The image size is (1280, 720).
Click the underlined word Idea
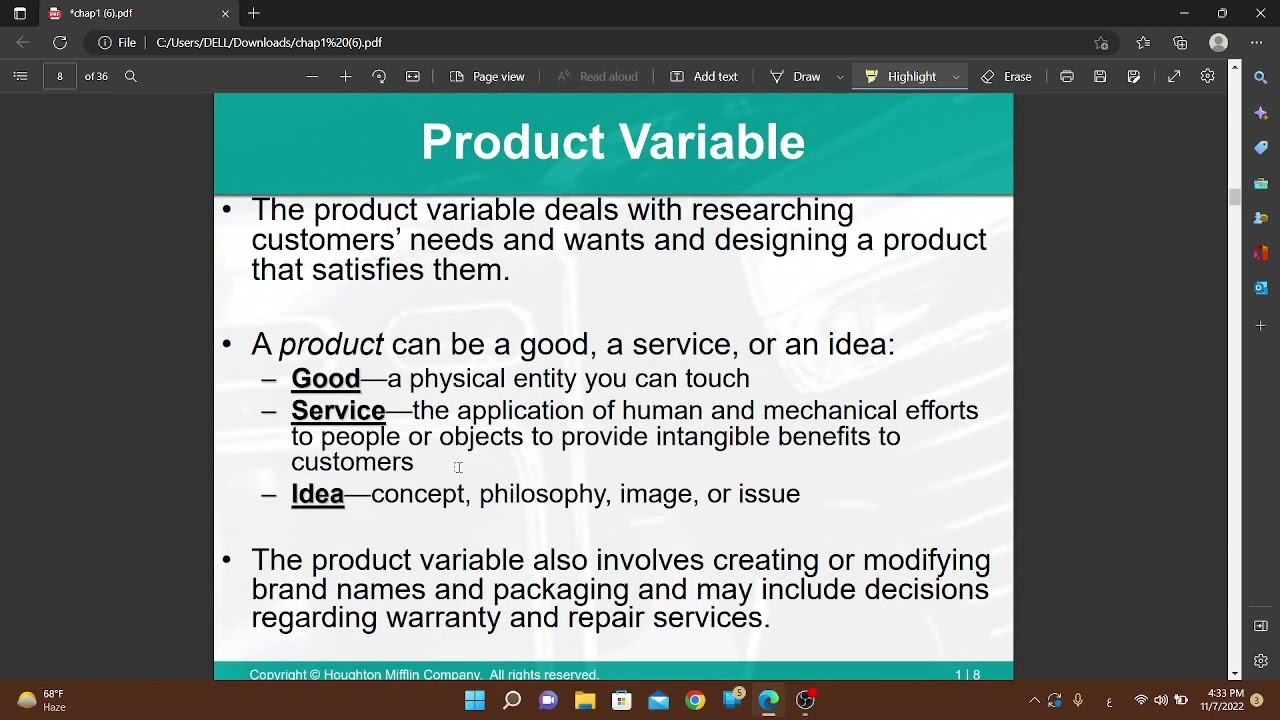(x=317, y=494)
